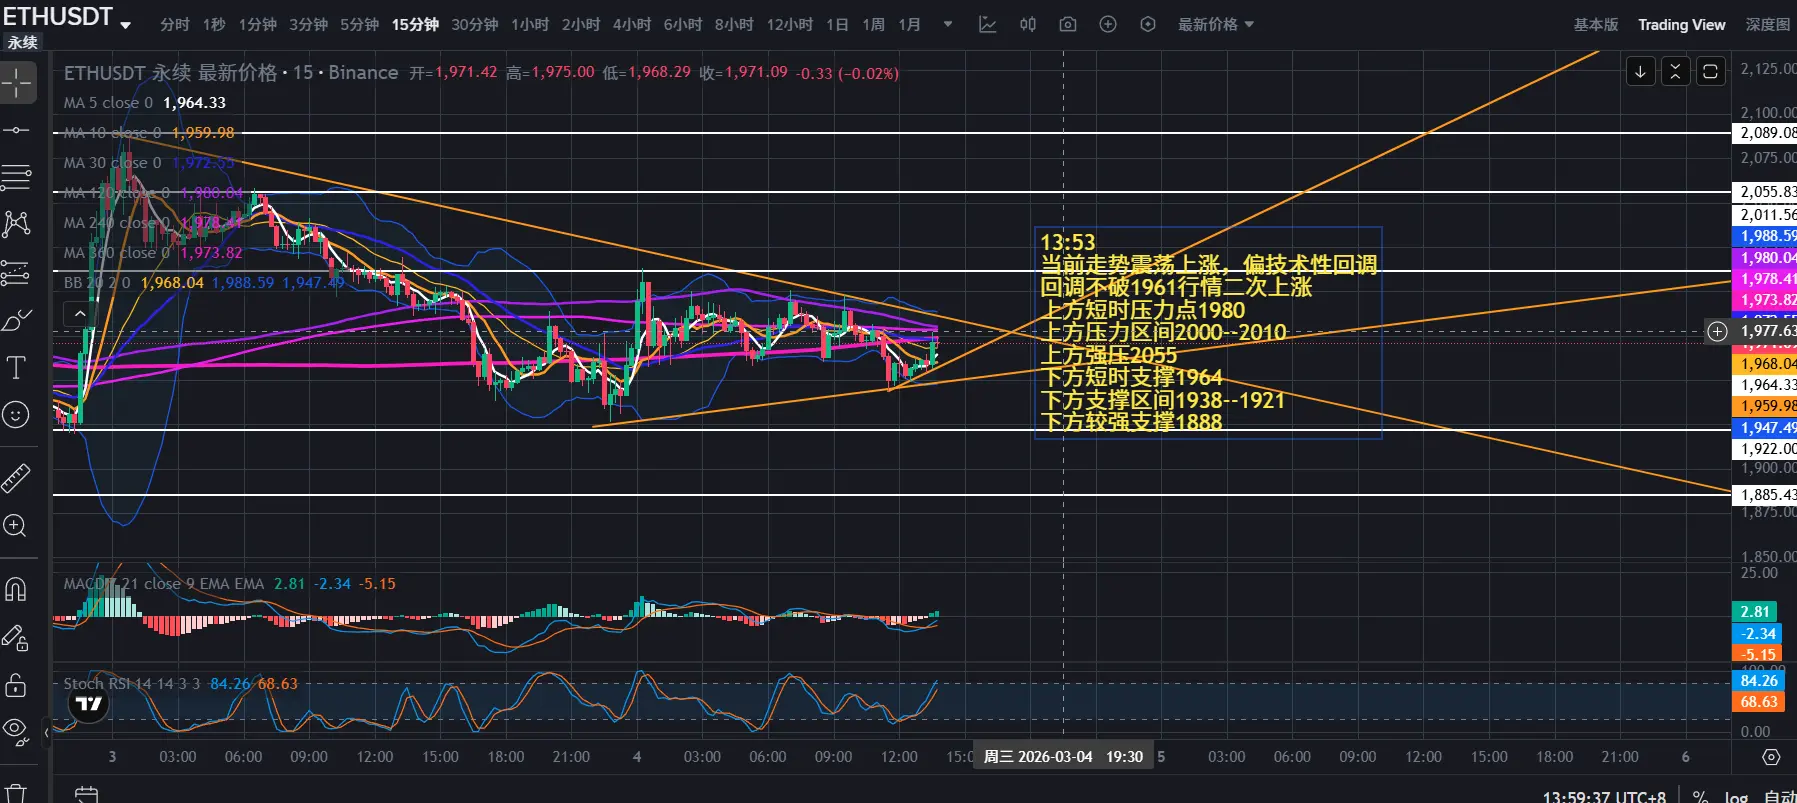The height and width of the screenshot is (803, 1797).
Task: Click the MACD indicator legend
Action: click(x=230, y=584)
